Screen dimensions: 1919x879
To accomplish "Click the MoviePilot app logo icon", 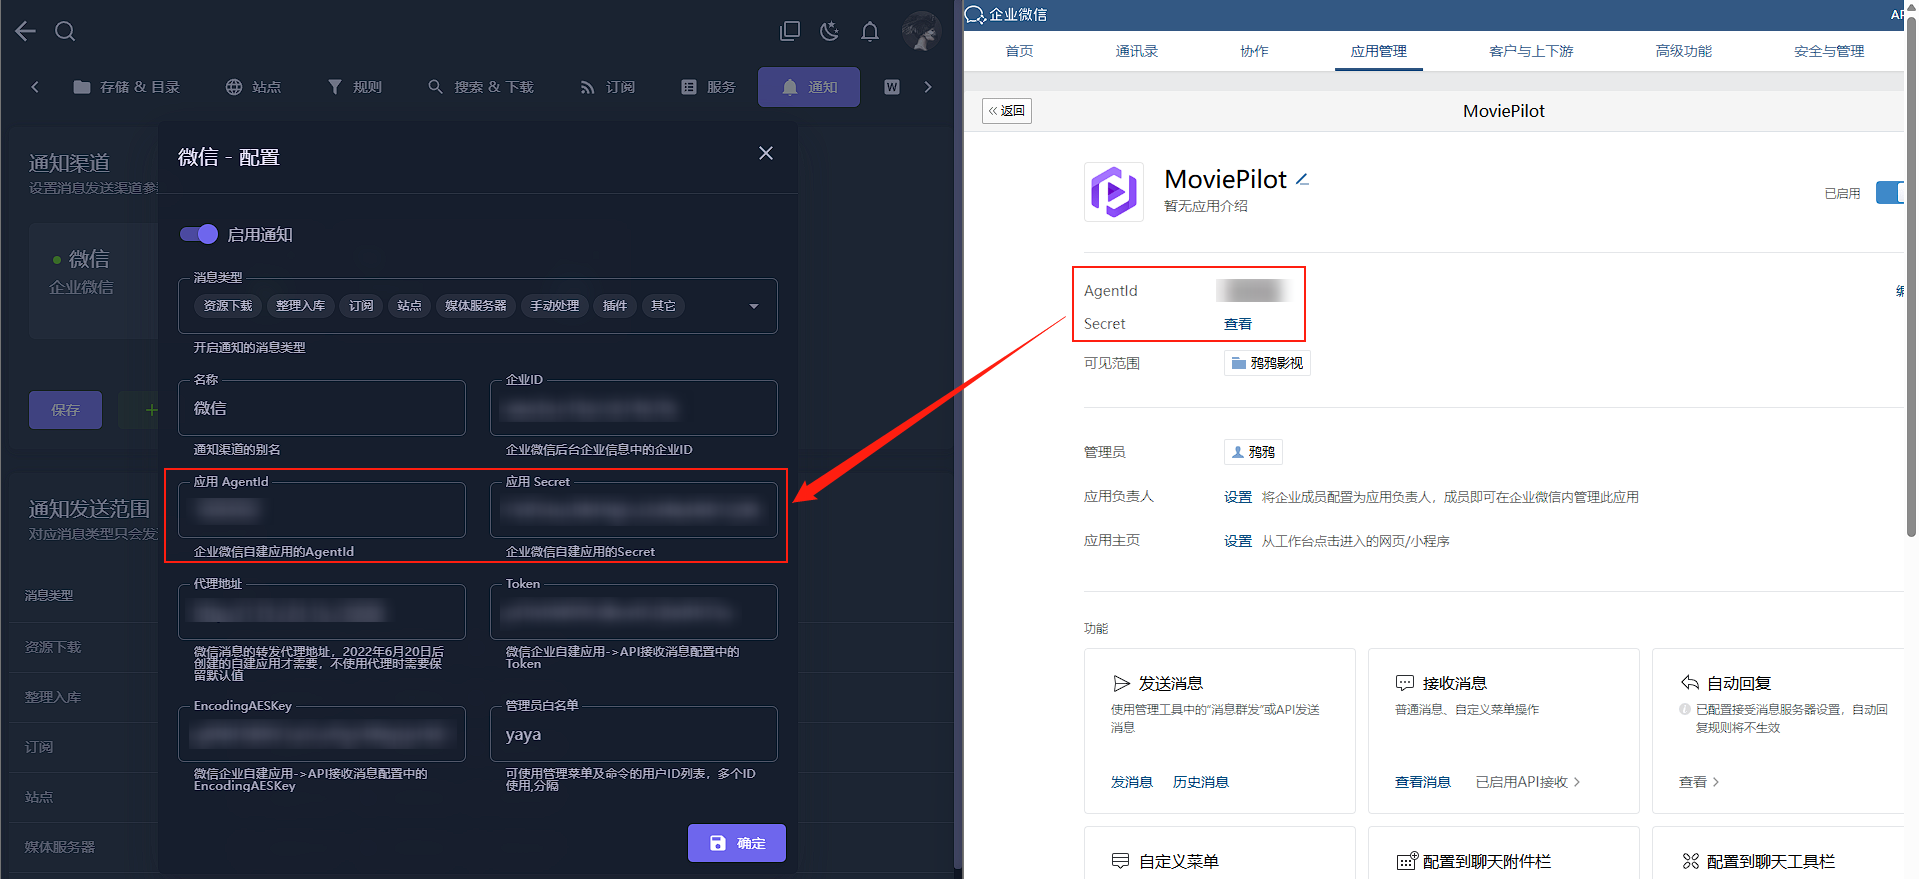I will pos(1114,191).
